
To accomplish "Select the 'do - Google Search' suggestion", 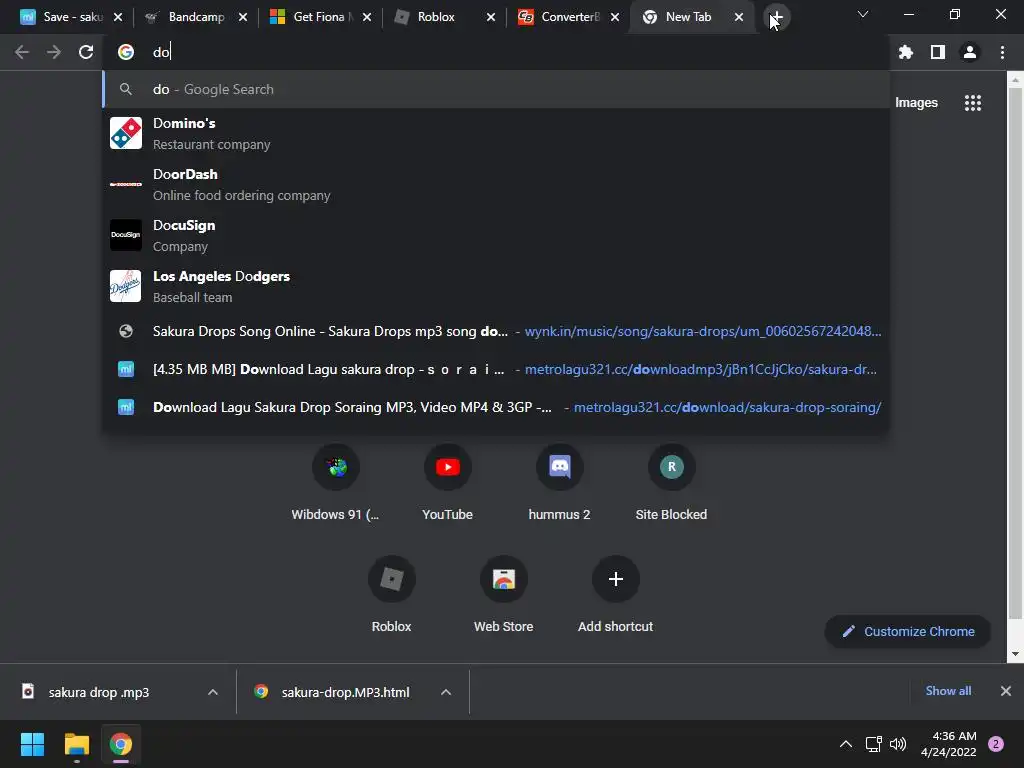I will click(x=496, y=89).
